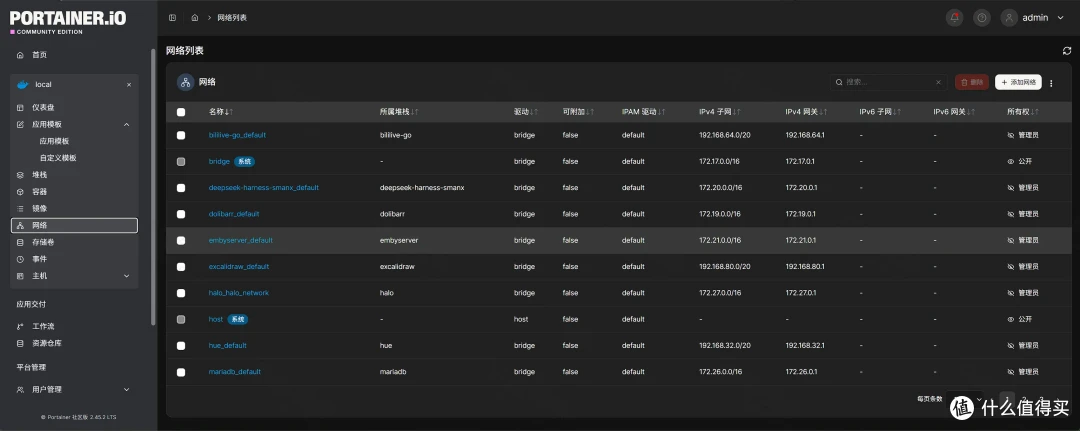
Task: Select 应用模板 submenu item under templates
Action: [x=54, y=141]
